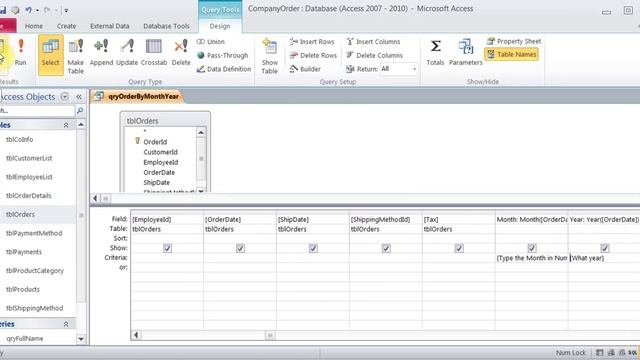Run the query with the red exclamation icon
The image size is (640, 360).
point(20,52)
